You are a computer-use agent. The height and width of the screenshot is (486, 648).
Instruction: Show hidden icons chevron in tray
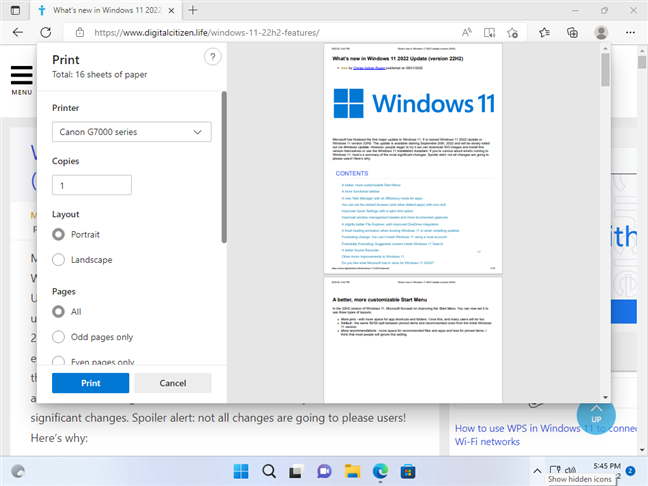coord(537,470)
